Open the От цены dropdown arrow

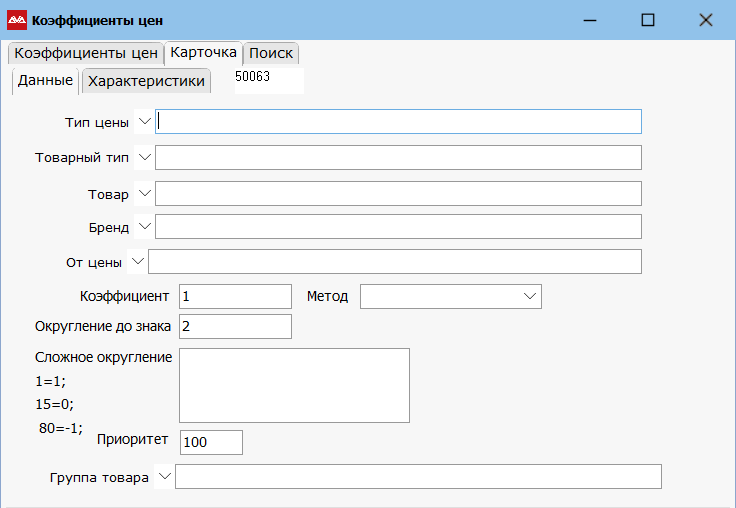click(137, 261)
